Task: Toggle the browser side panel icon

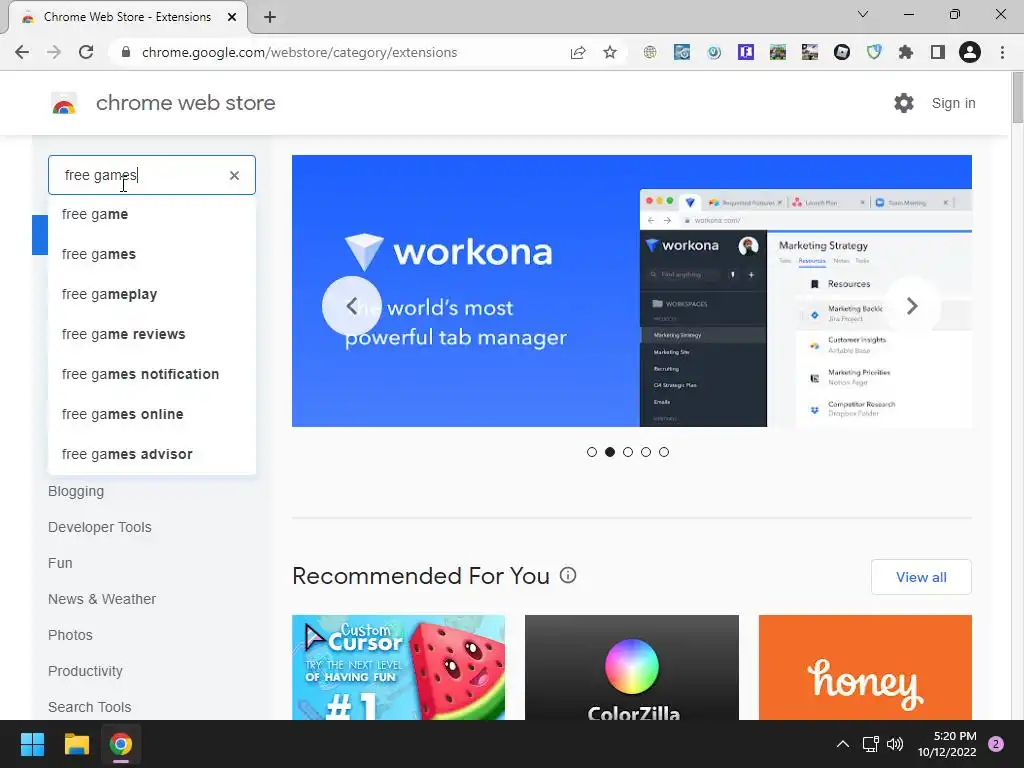Action: [938, 52]
